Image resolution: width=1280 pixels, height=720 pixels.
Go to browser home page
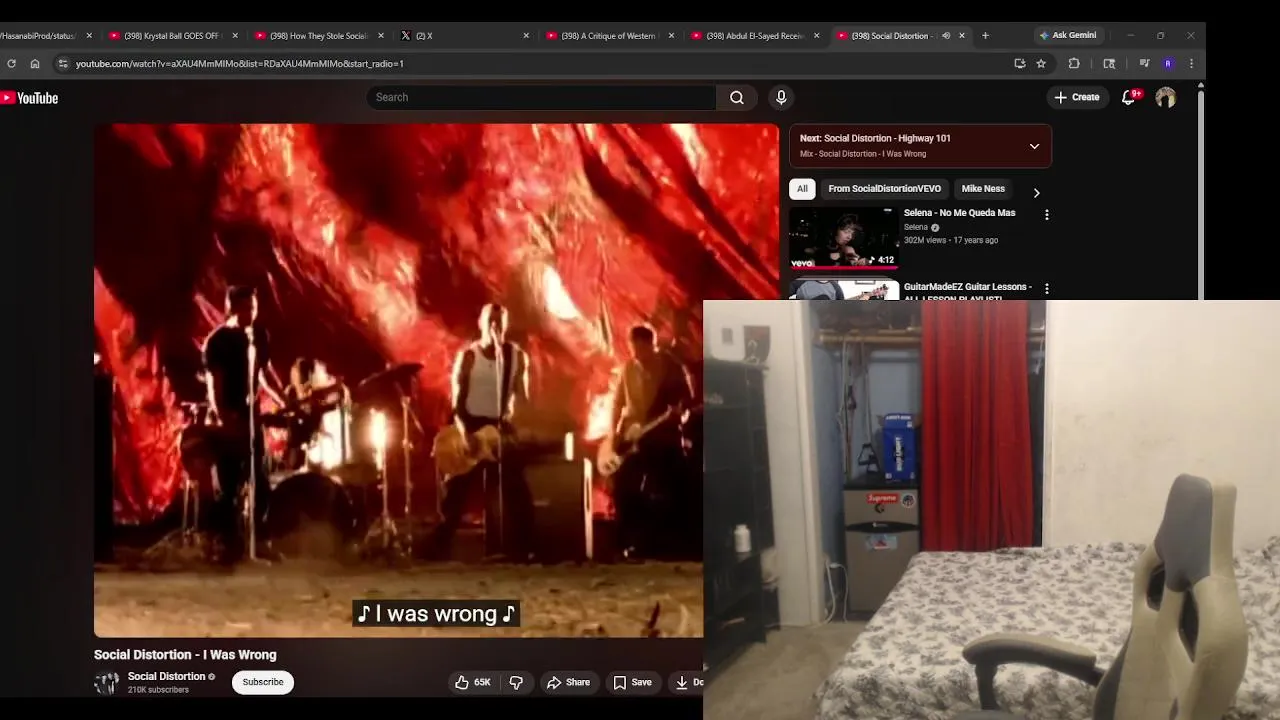coord(35,63)
